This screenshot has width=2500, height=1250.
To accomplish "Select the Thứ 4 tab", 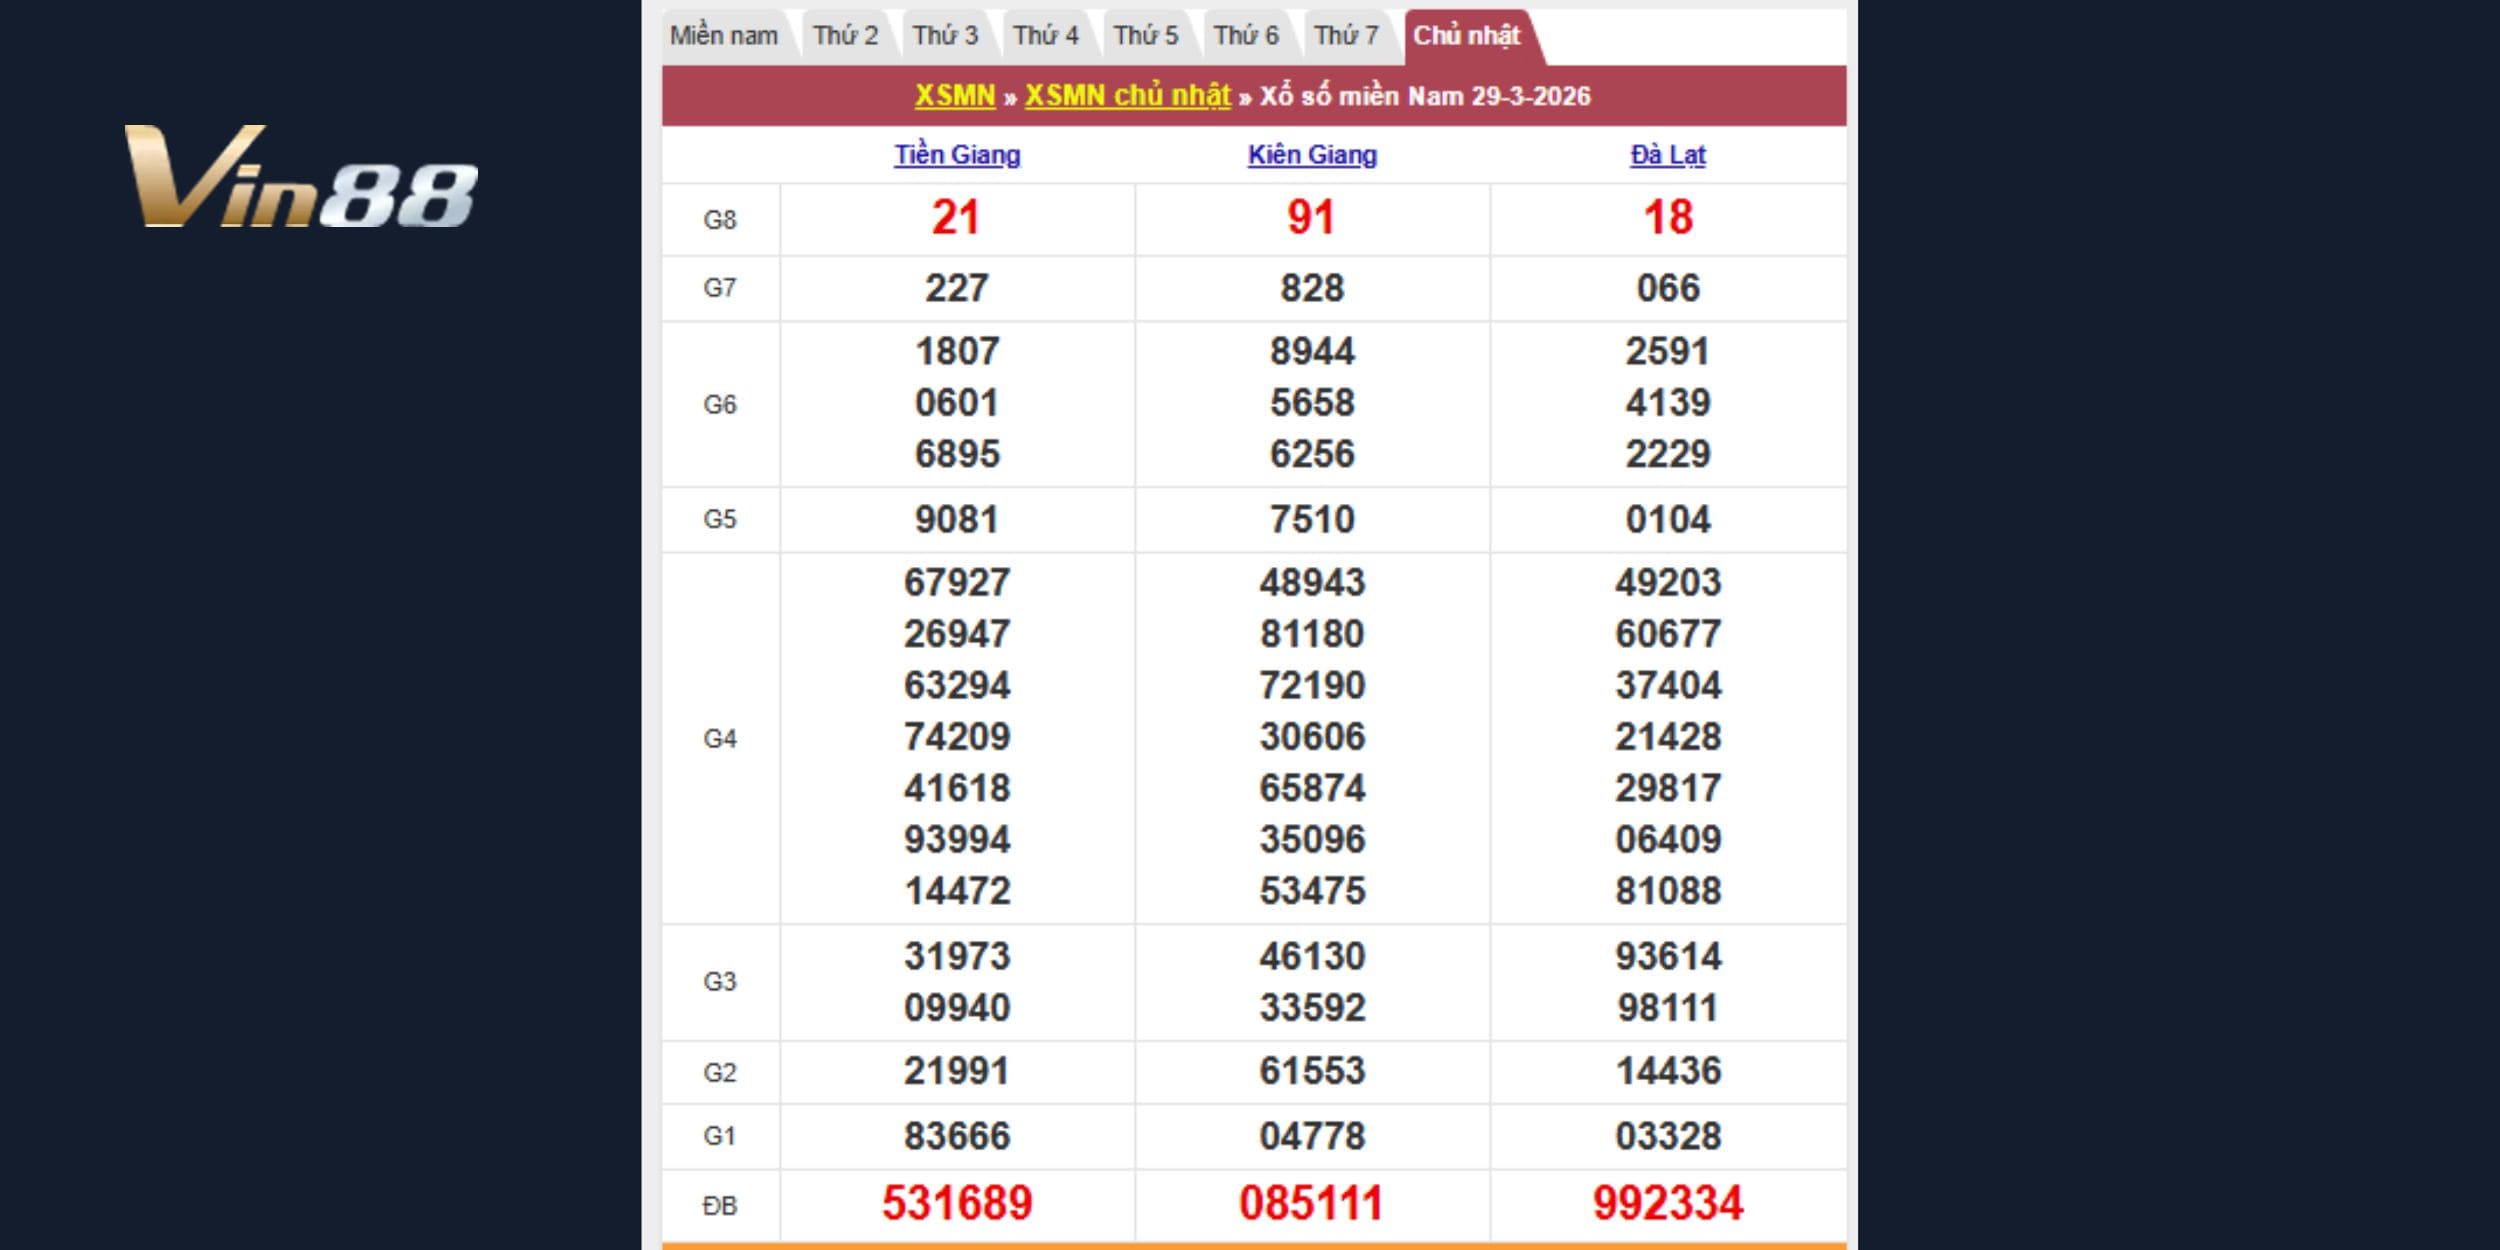I will tap(1046, 36).
